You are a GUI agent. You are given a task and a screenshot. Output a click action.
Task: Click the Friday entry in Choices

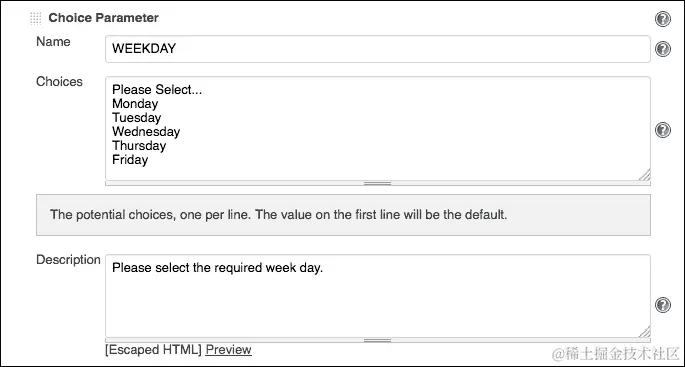pyautogui.click(x=130, y=159)
